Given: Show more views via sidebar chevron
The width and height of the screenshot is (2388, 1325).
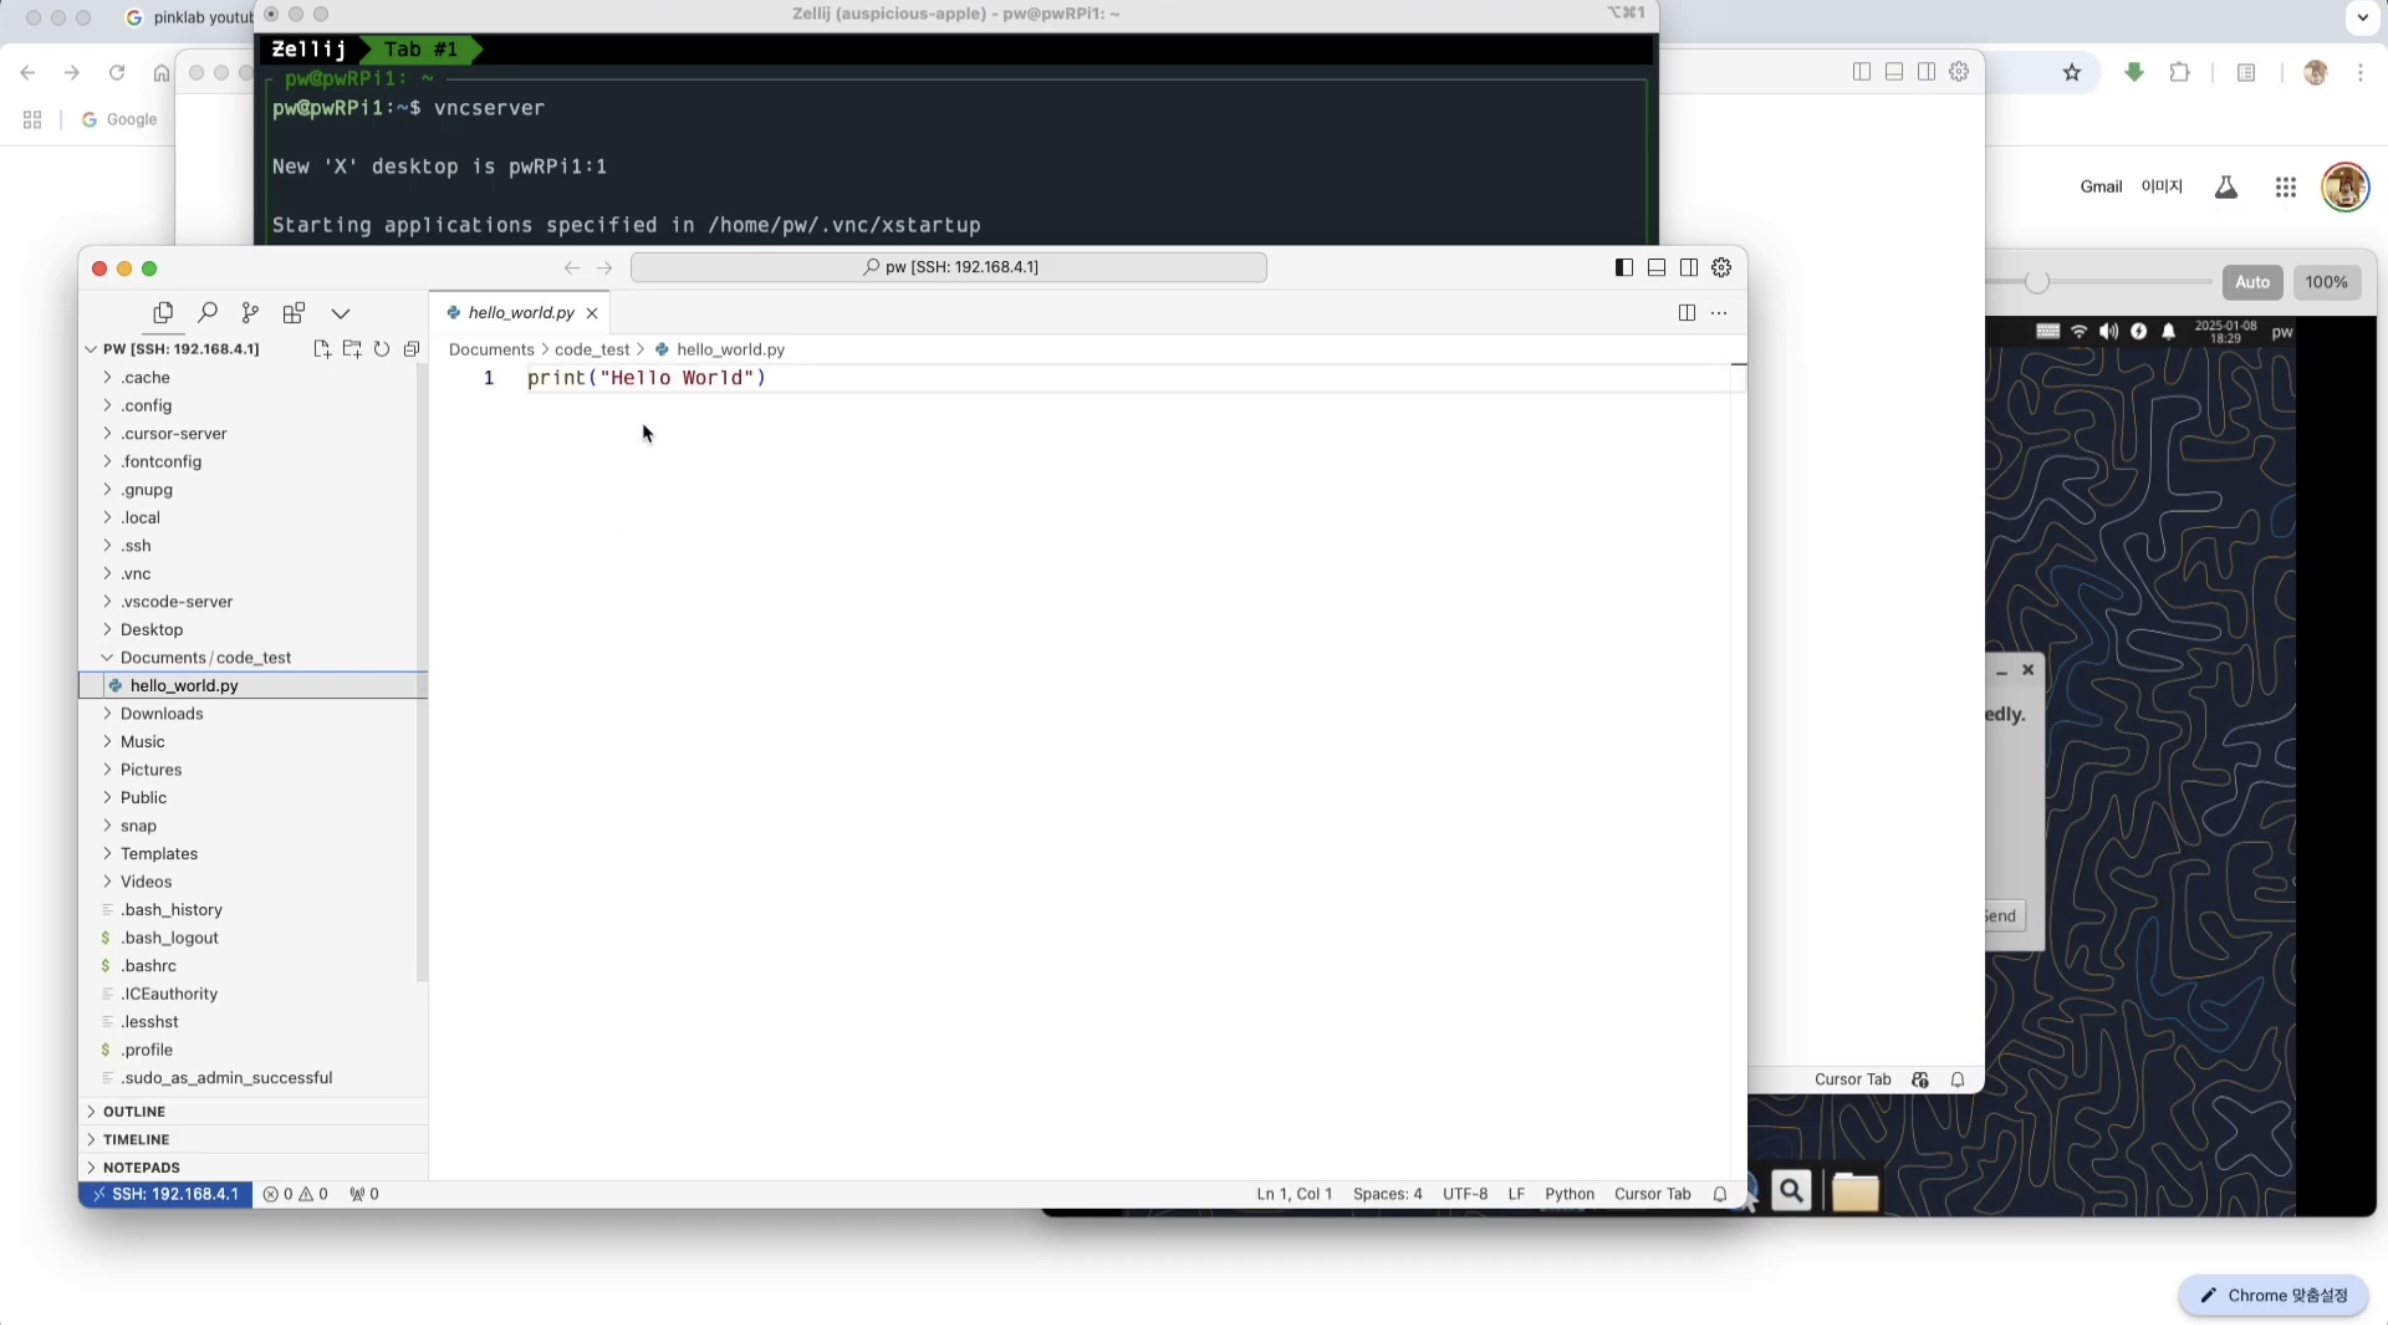Looking at the screenshot, I should pyautogui.click(x=340, y=313).
